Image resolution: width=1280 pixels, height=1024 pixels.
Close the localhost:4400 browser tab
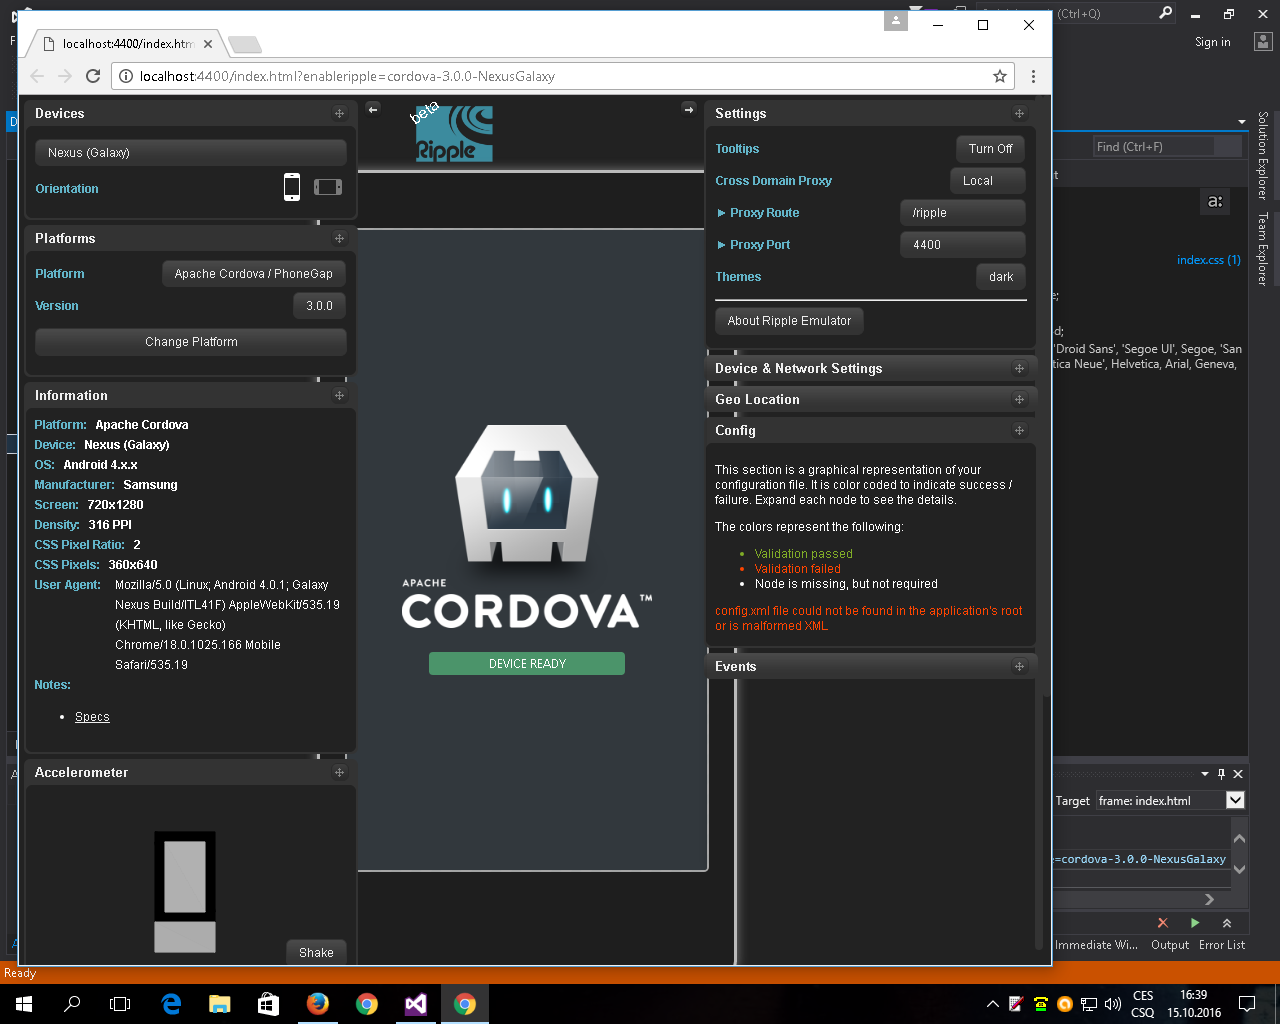(x=208, y=44)
